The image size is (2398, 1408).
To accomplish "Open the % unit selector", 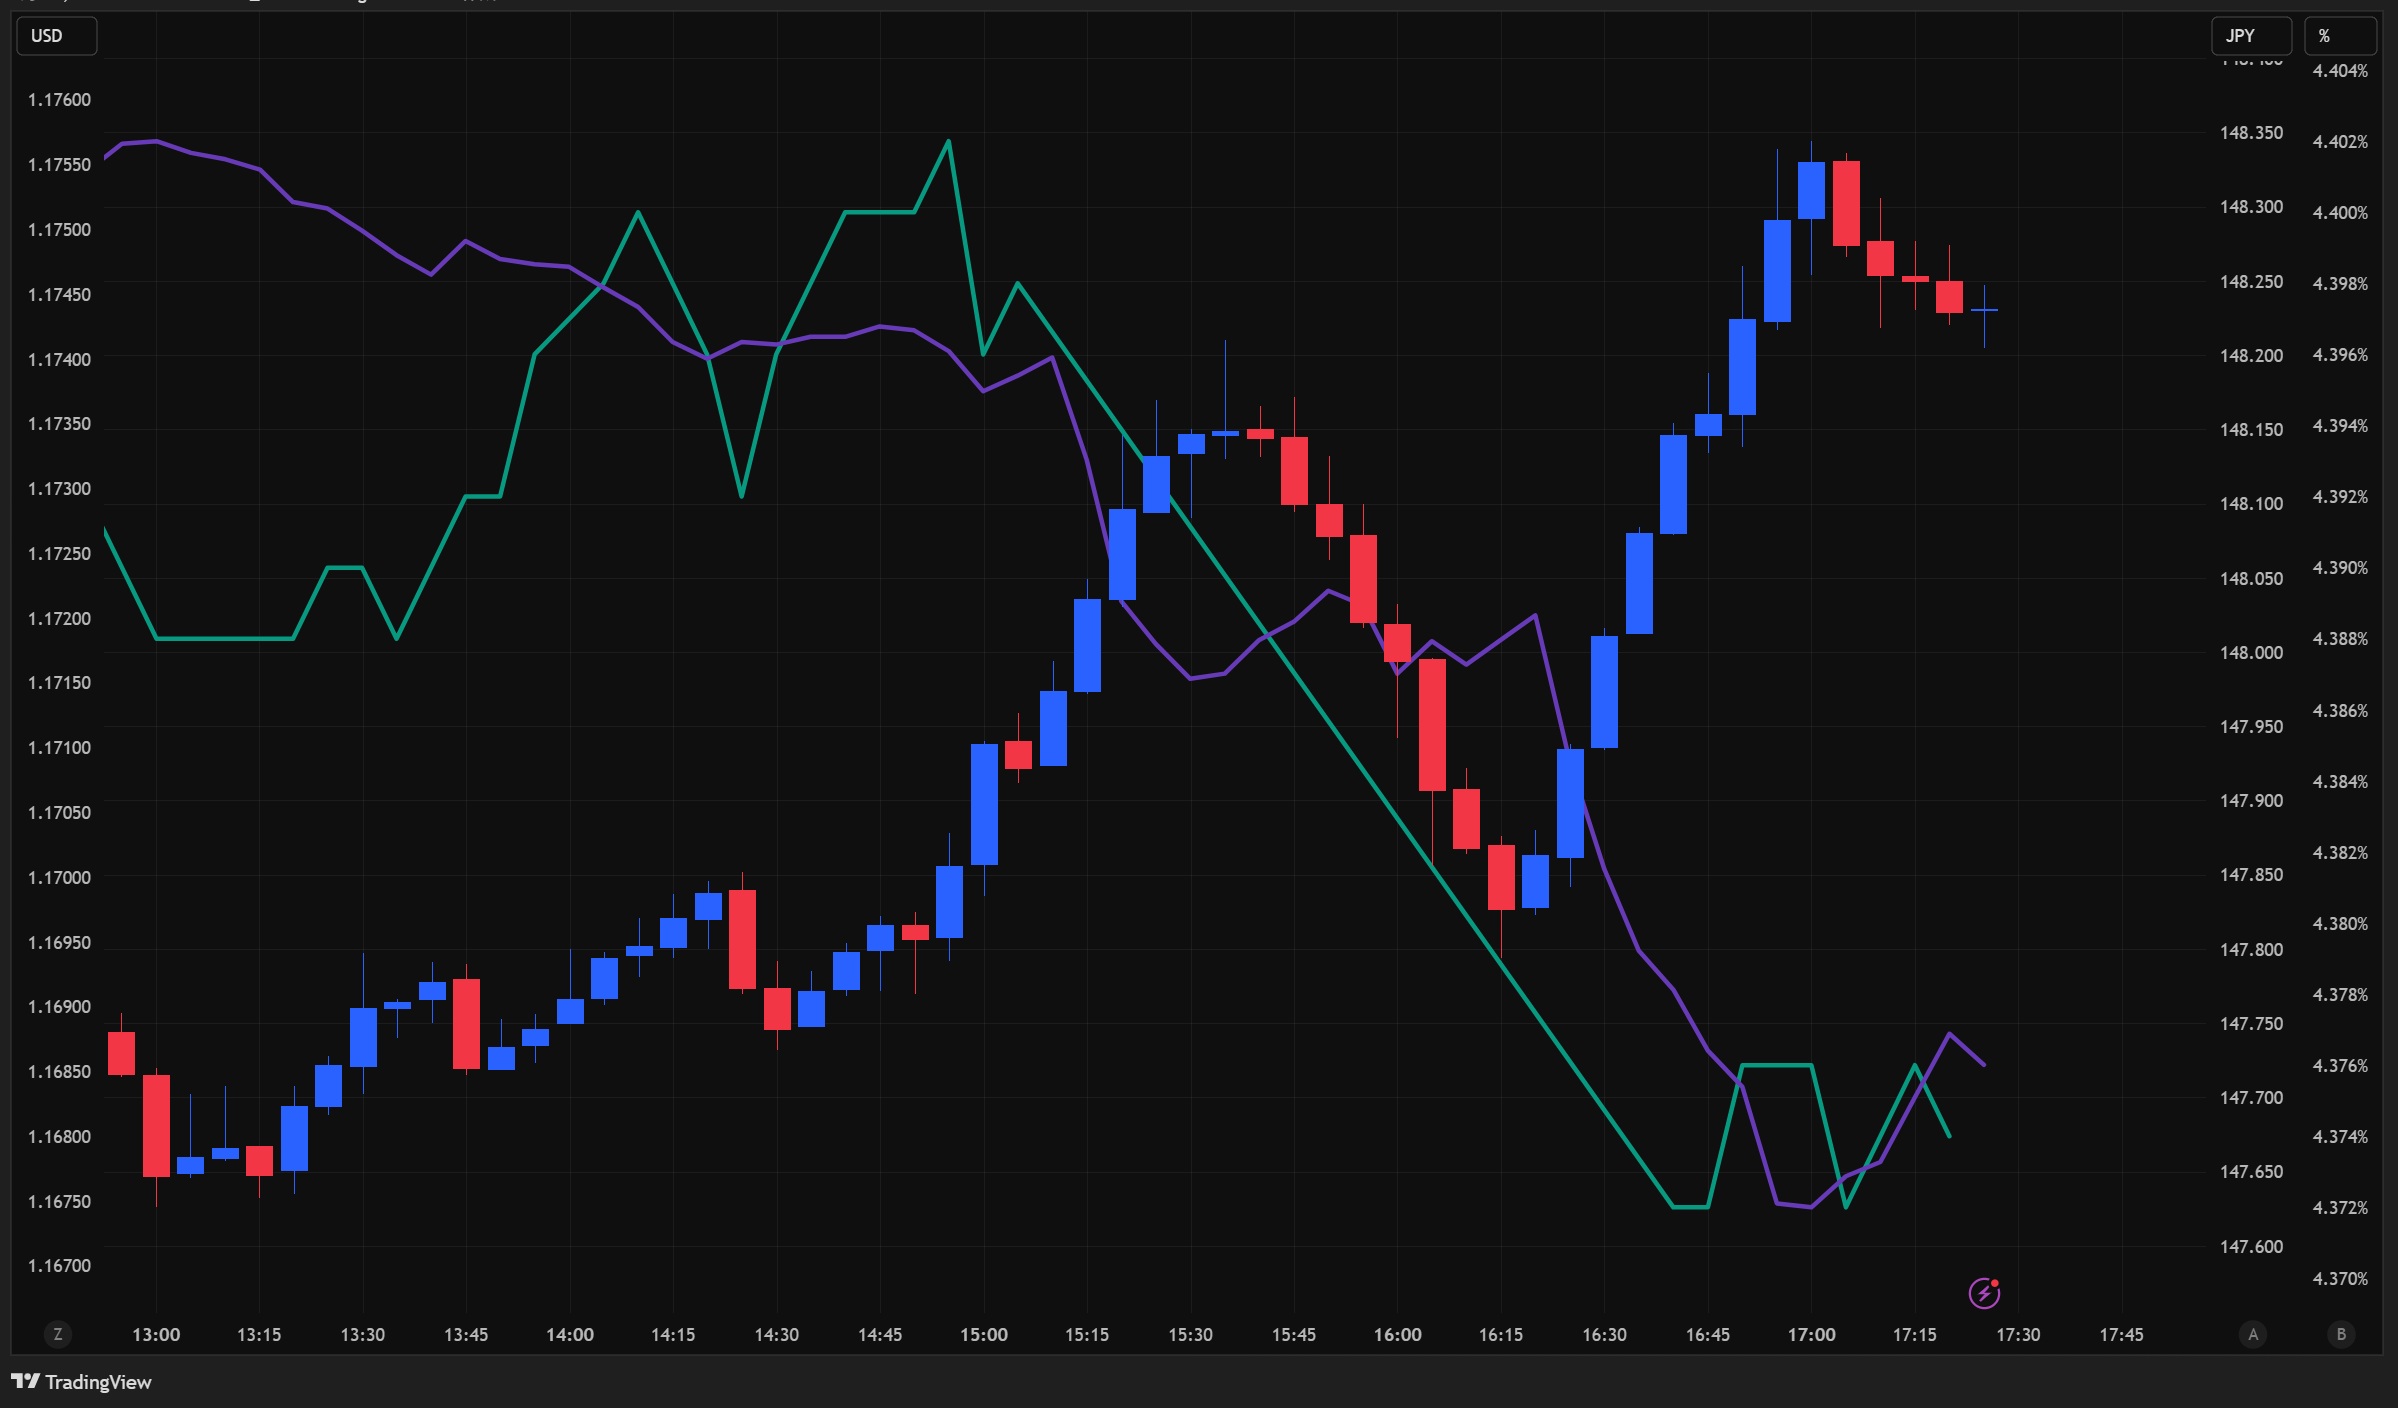I will [x=2339, y=36].
